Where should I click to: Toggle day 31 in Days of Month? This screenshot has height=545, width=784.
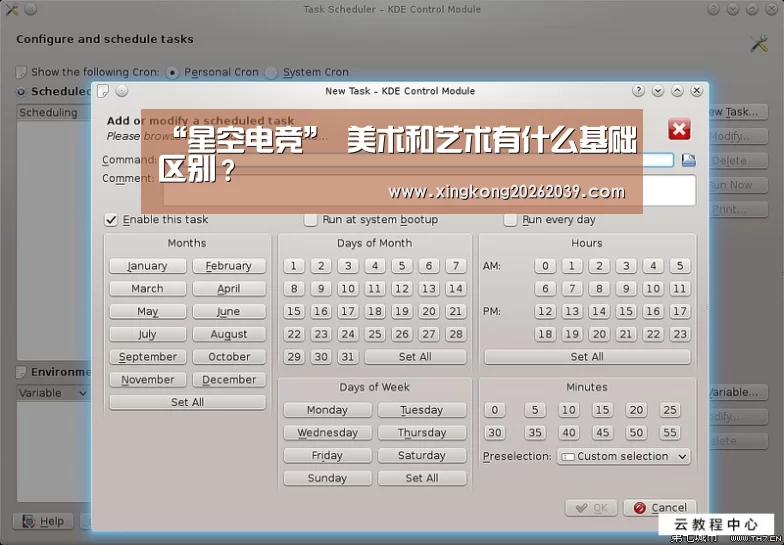click(348, 357)
